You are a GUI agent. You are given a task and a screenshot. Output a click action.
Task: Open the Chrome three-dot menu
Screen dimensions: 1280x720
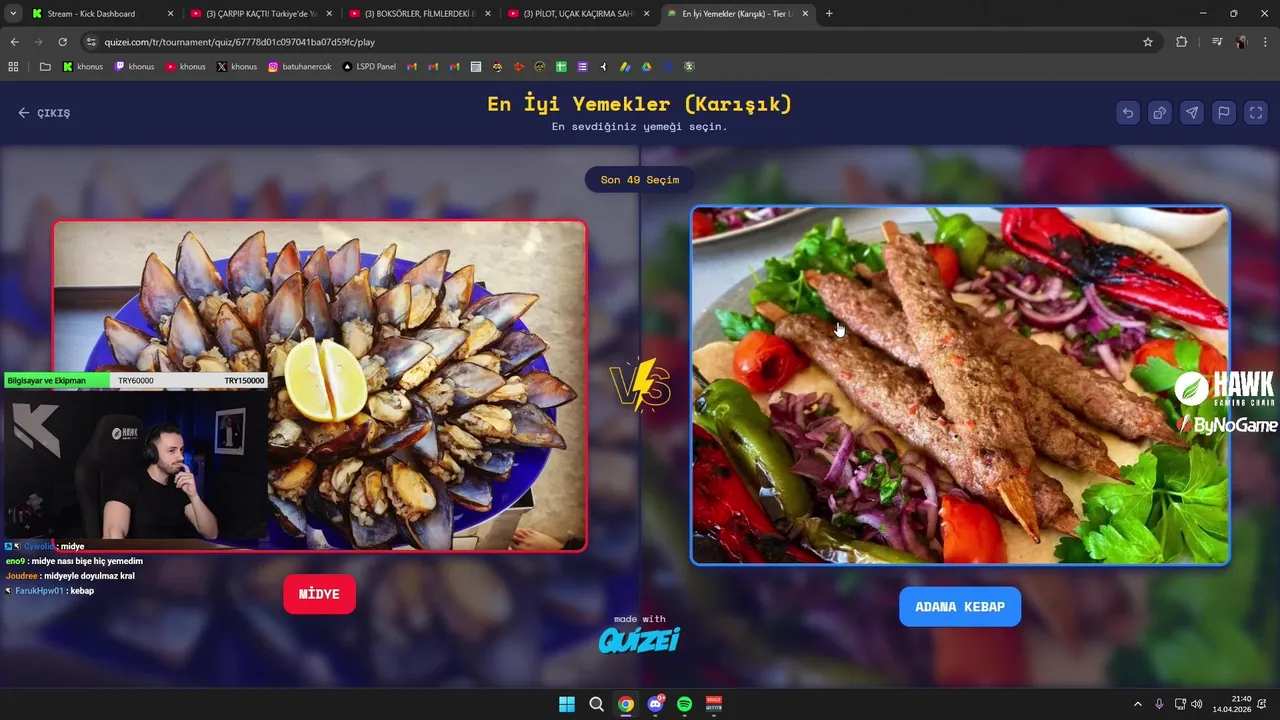[x=1265, y=42]
